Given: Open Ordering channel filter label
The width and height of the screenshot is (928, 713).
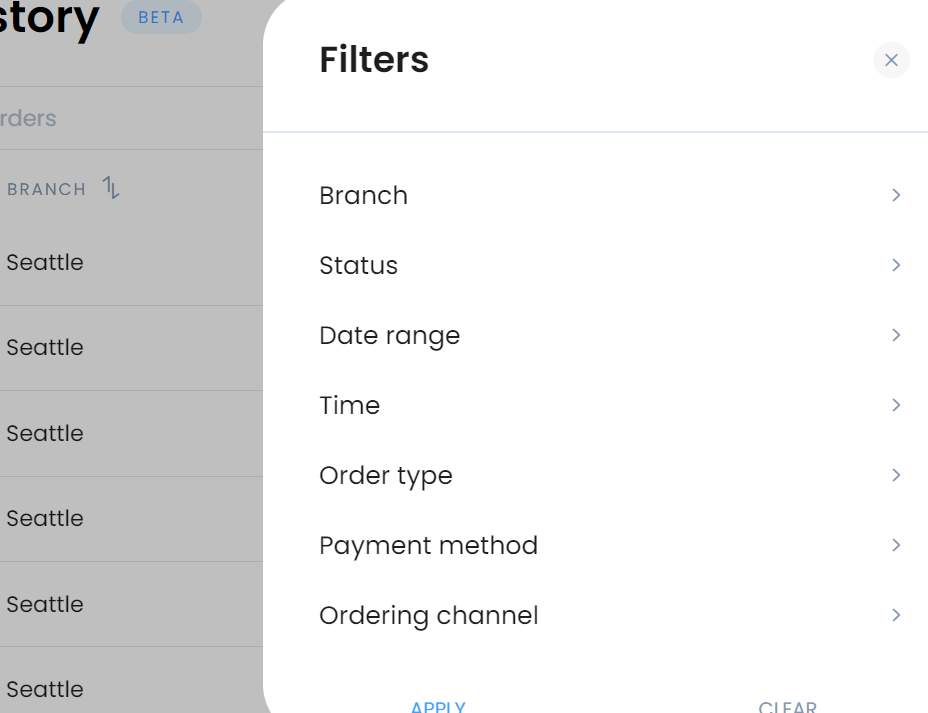Looking at the screenshot, I should [x=429, y=615].
